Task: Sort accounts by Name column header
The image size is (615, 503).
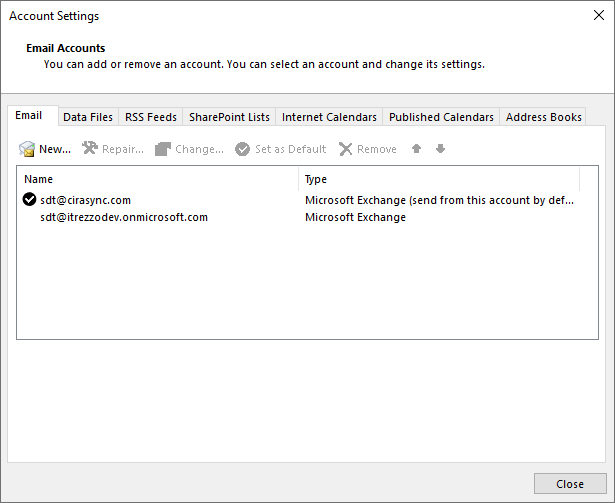Action: (158, 179)
